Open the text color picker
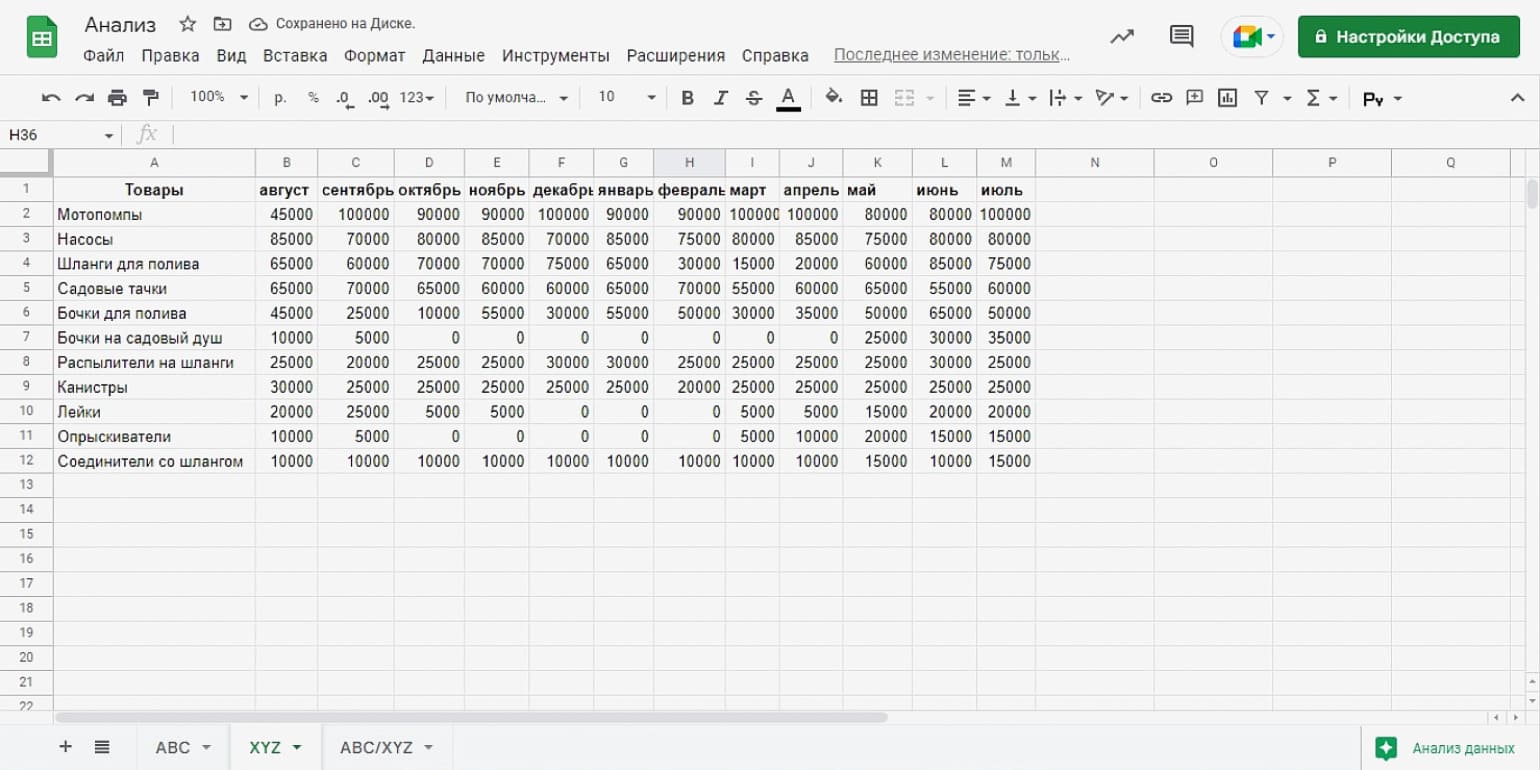1540x770 pixels. tap(788, 98)
